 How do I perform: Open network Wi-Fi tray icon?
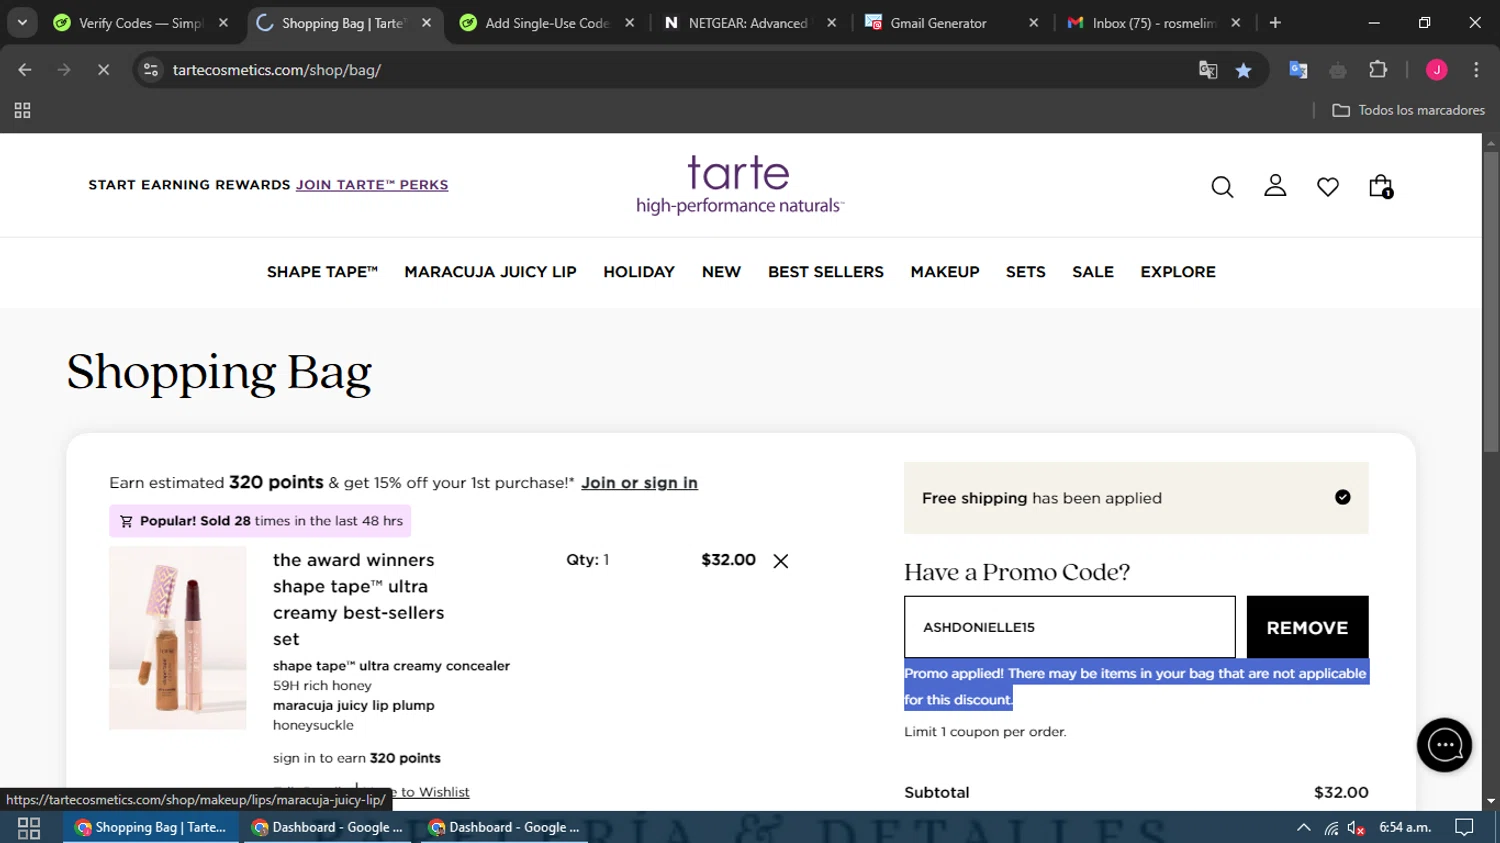[1331, 827]
